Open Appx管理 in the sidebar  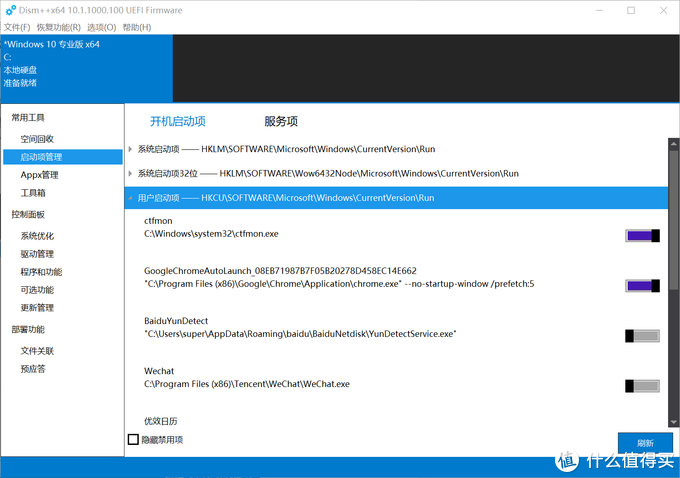pos(39,175)
